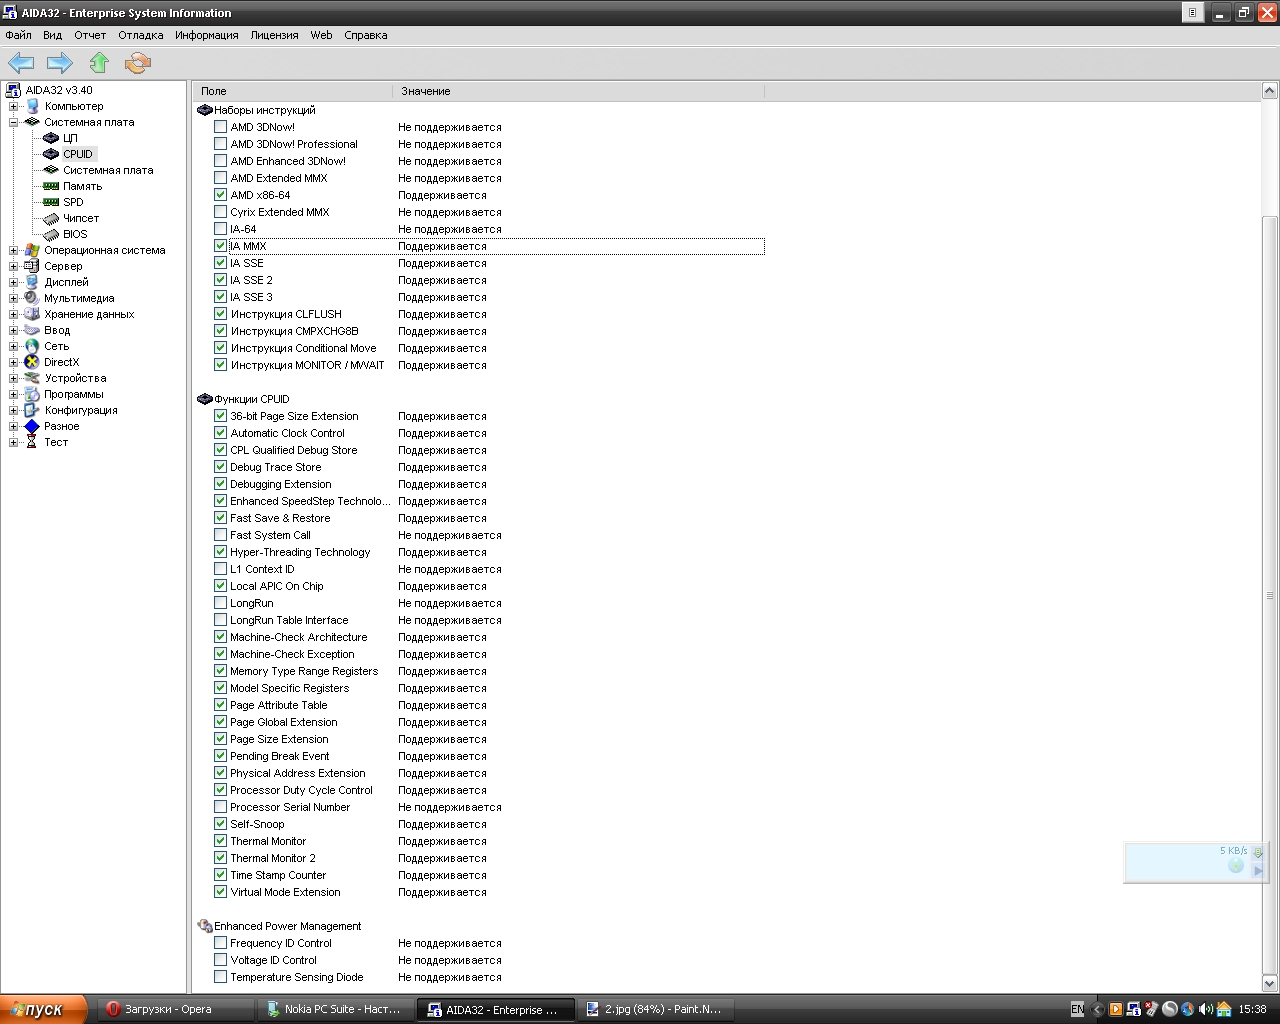Select the CPUID tree item
The width and height of the screenshot is (1280, 1024).
77,154
